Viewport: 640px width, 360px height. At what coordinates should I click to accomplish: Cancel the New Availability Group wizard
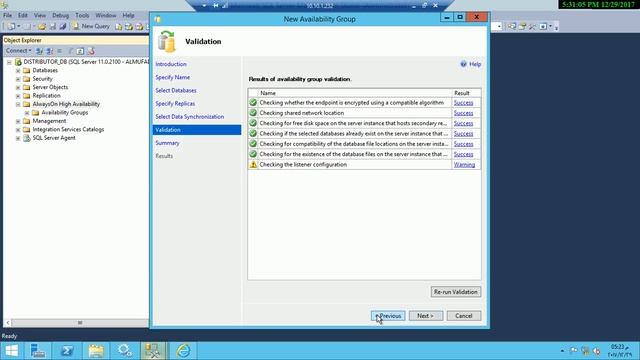(x=464, y=316)
